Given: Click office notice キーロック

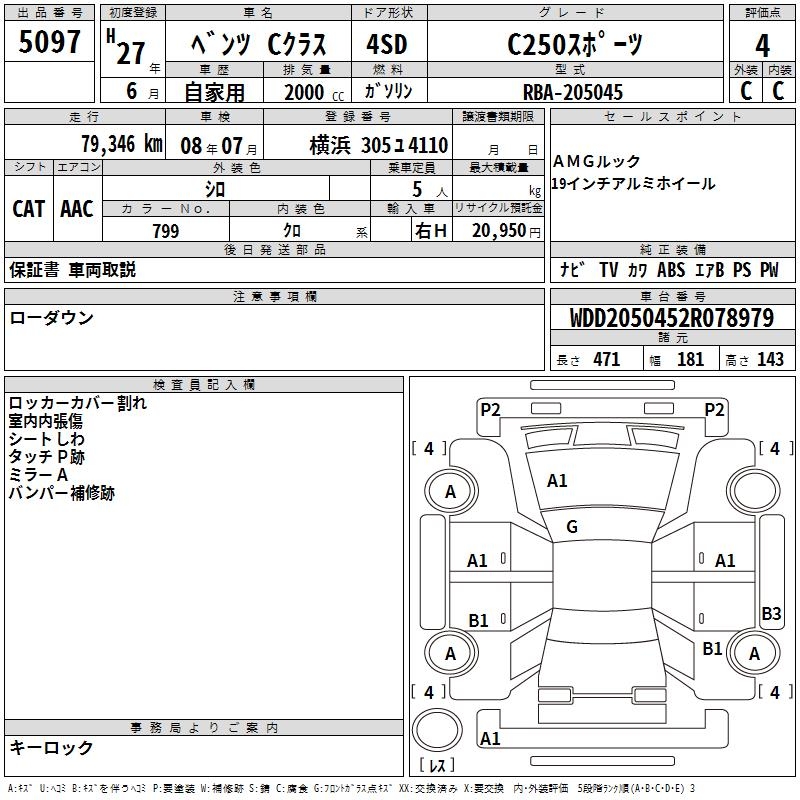Looking at the screenshot, I should click(x=51, y=747).
